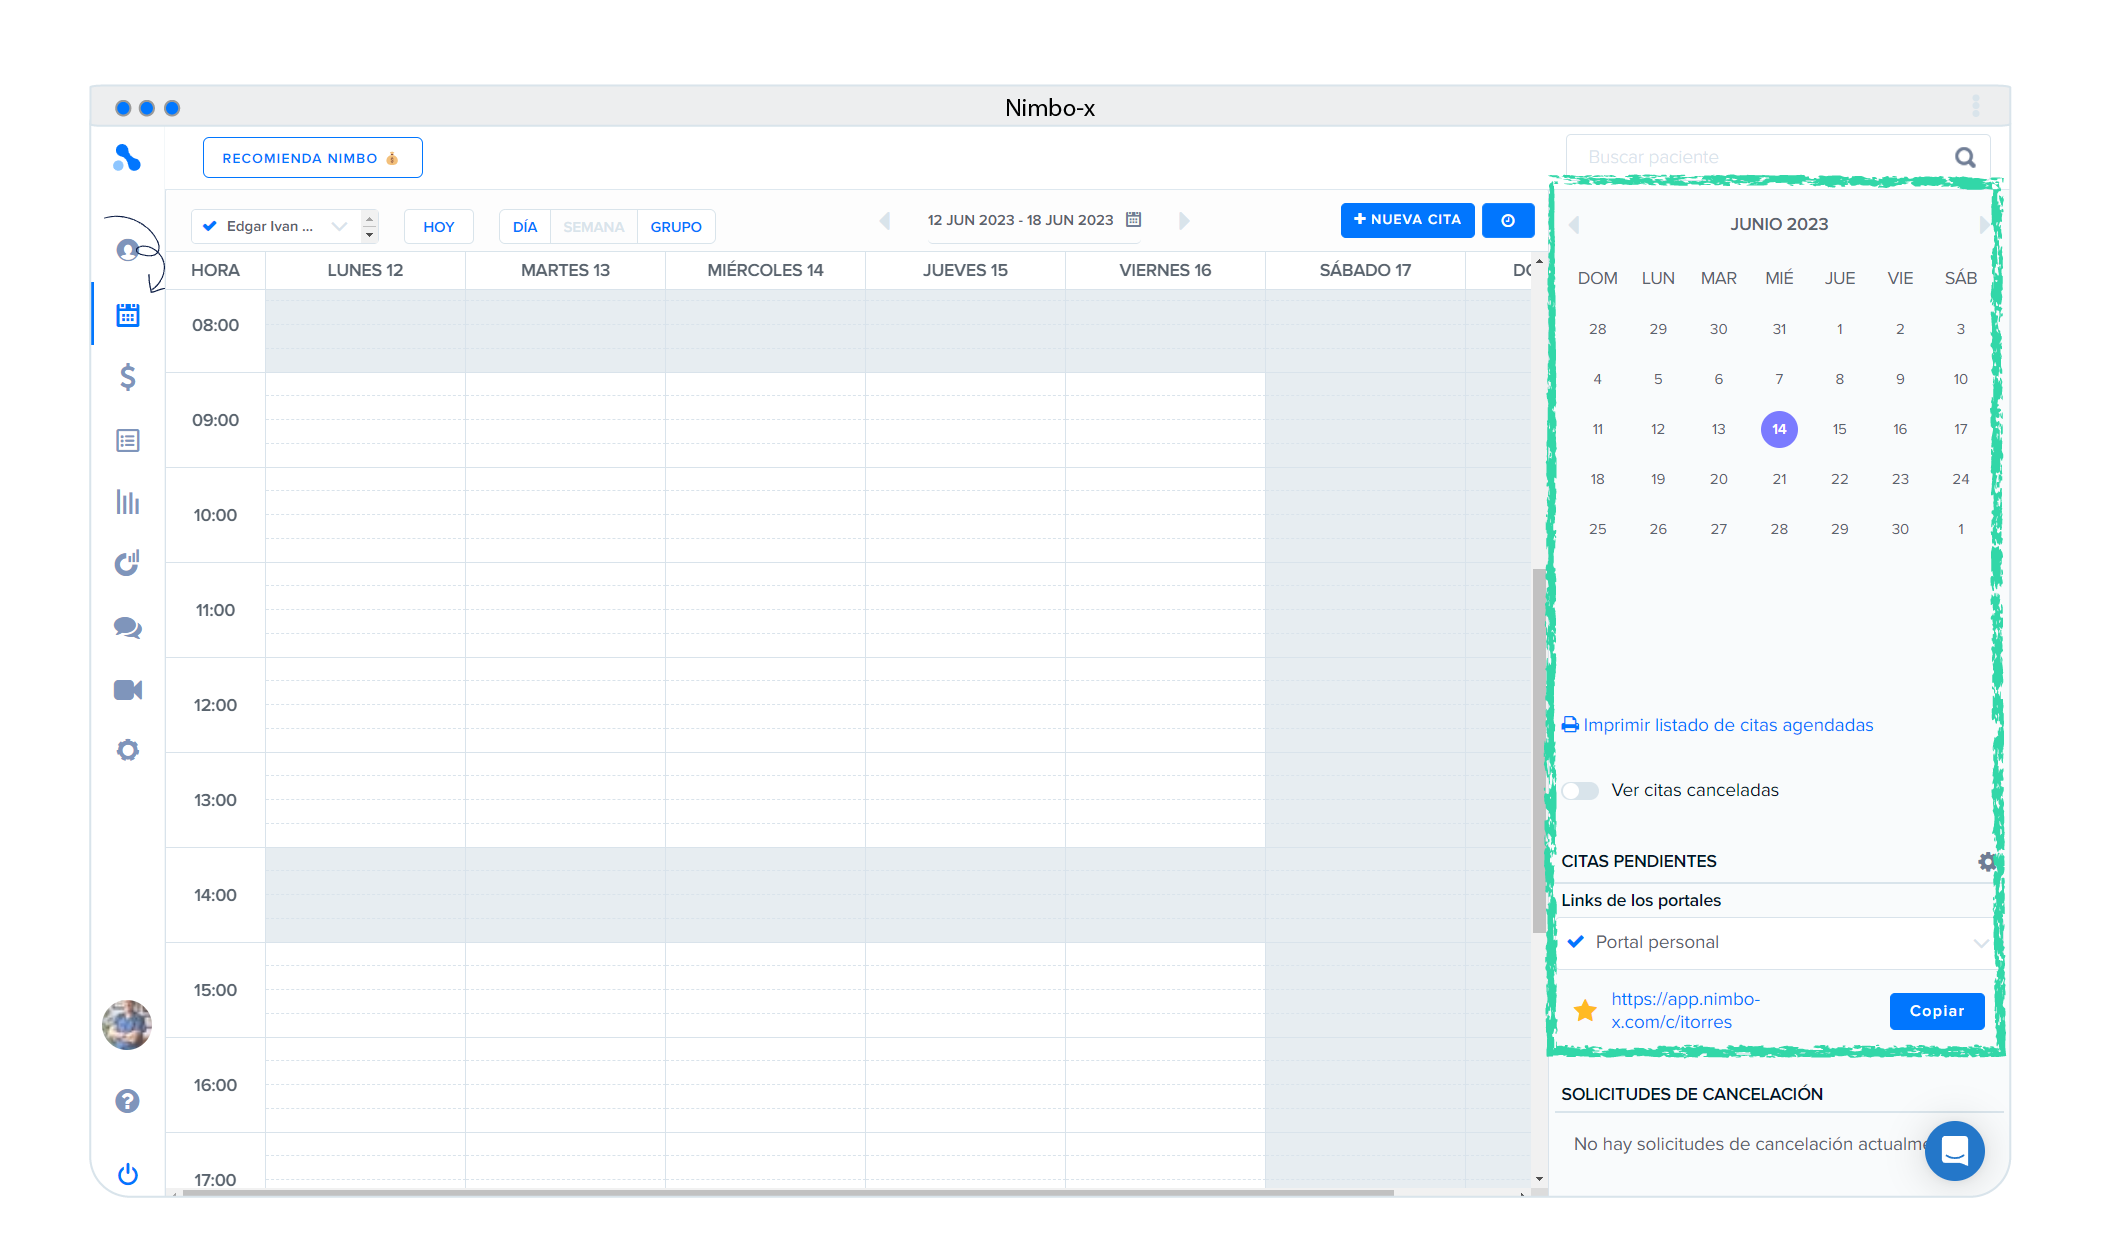Toggle Ver citas canceladas switch
Image resolution: width=2101 pixels, height=1251 pixels.
point(1580,791)
